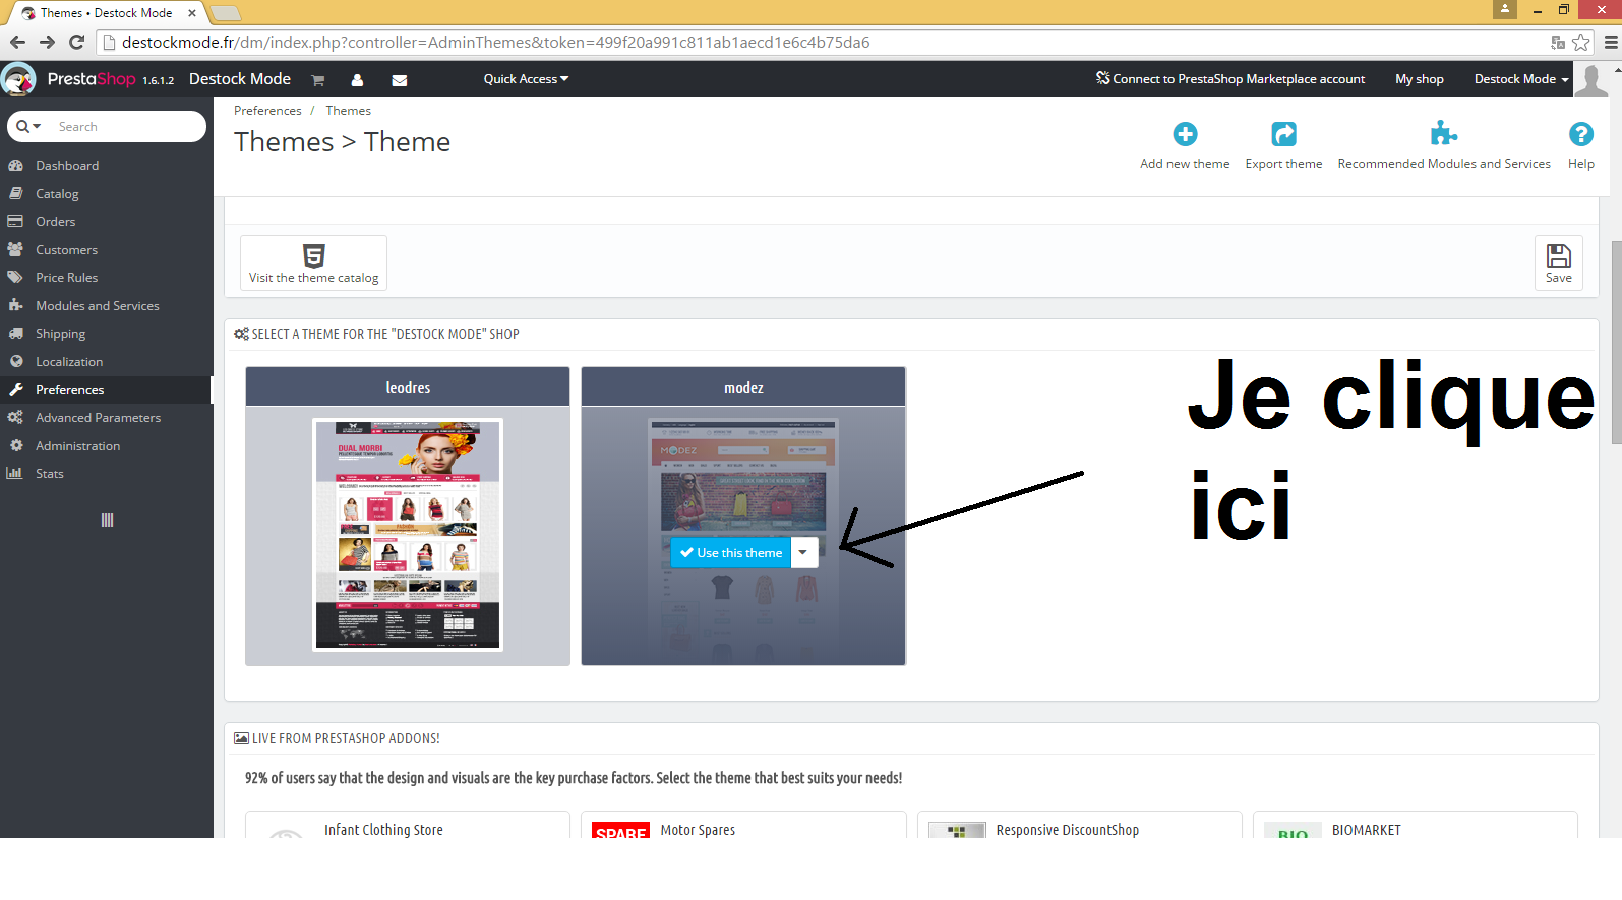The height and width of the screenshot is (900, 1622).
Task: Open Modules and Services menu
Action: 98,306
